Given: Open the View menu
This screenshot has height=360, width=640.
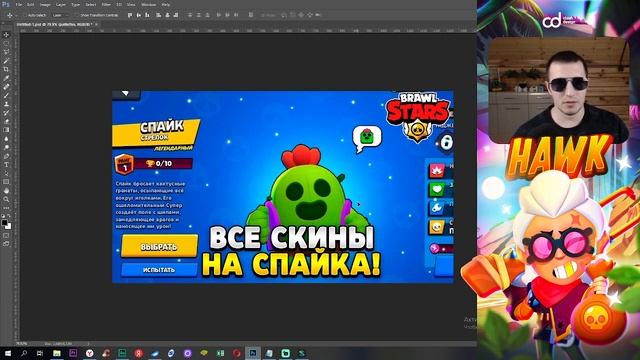Looking at the screenshot, I should [x=131, y=4].
